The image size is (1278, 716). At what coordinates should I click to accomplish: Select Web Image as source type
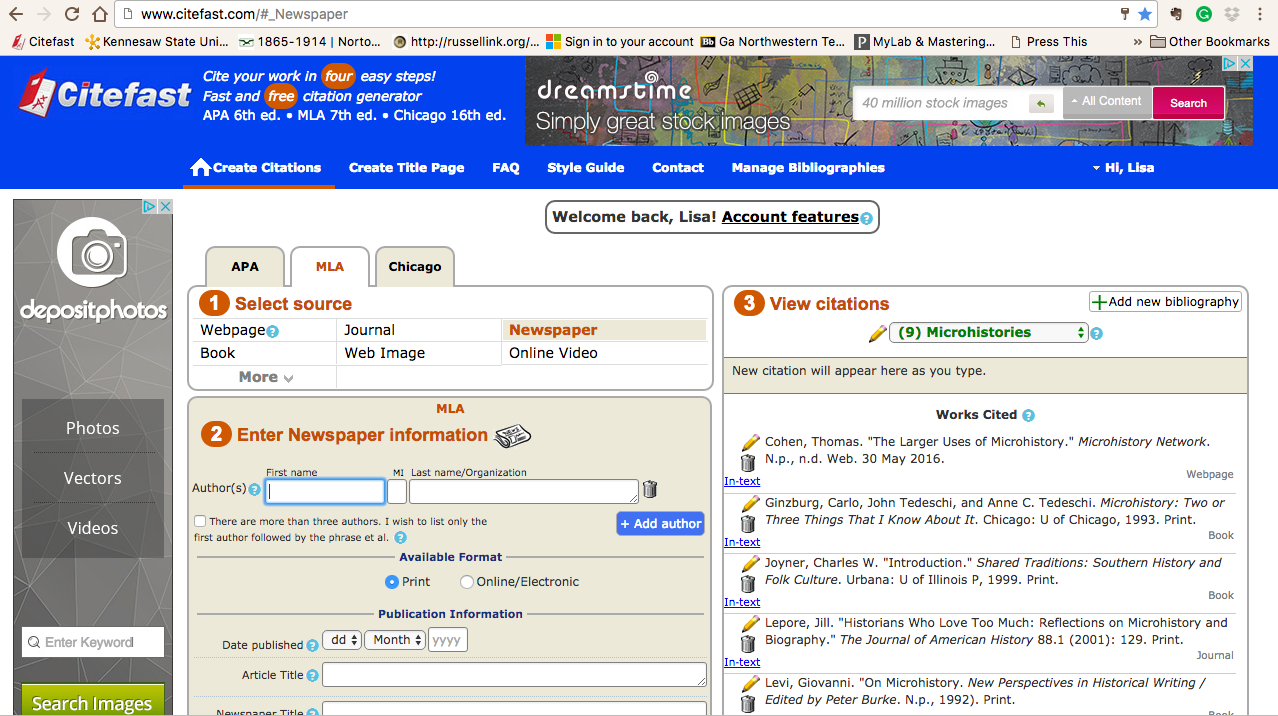pos(385,353)
